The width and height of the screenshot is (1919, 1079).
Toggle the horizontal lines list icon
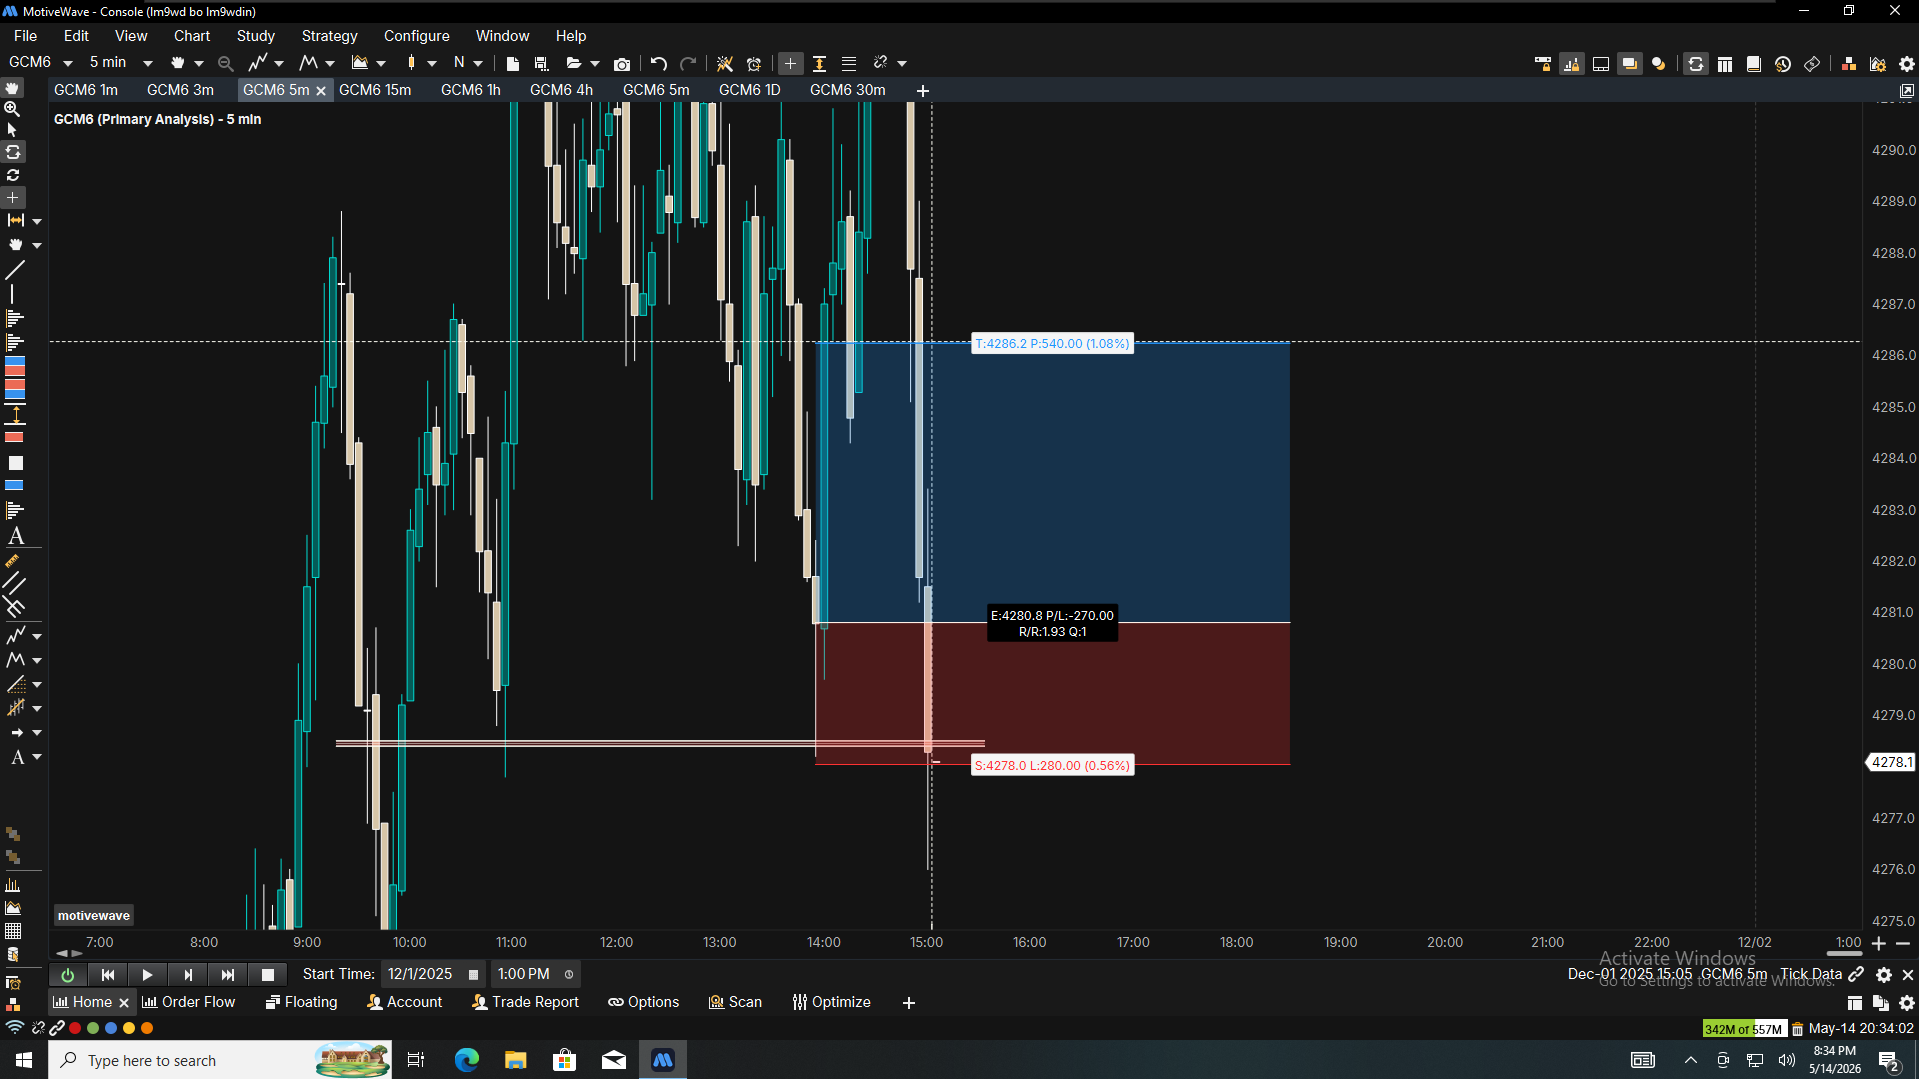point(849,64)
